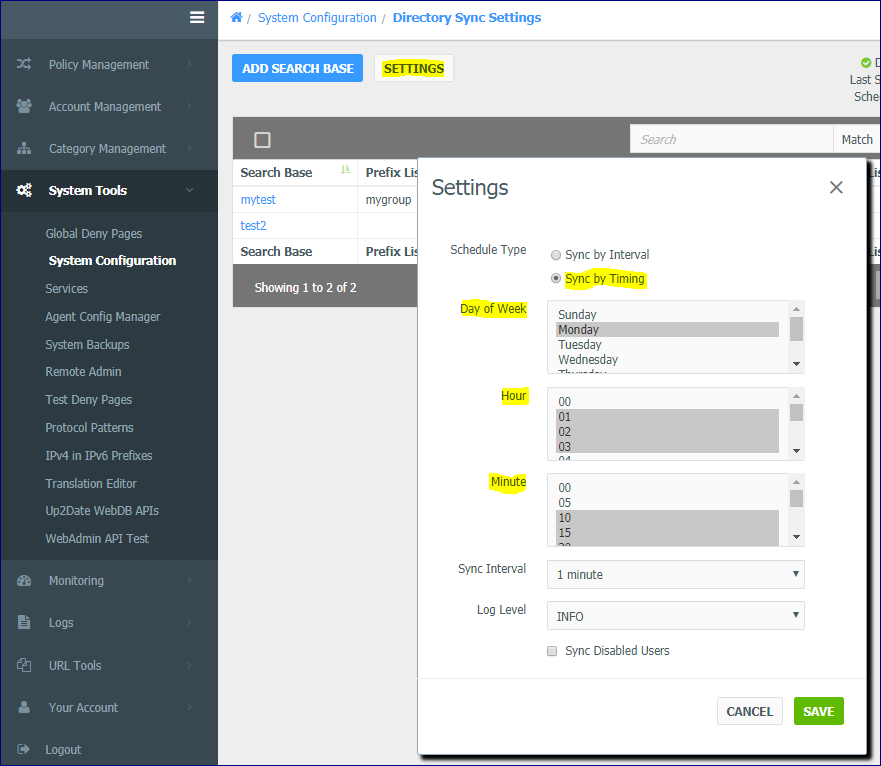This screenshot has width=881, height=766.
Task: Open the test2 search base link
Action: [253, 225]
